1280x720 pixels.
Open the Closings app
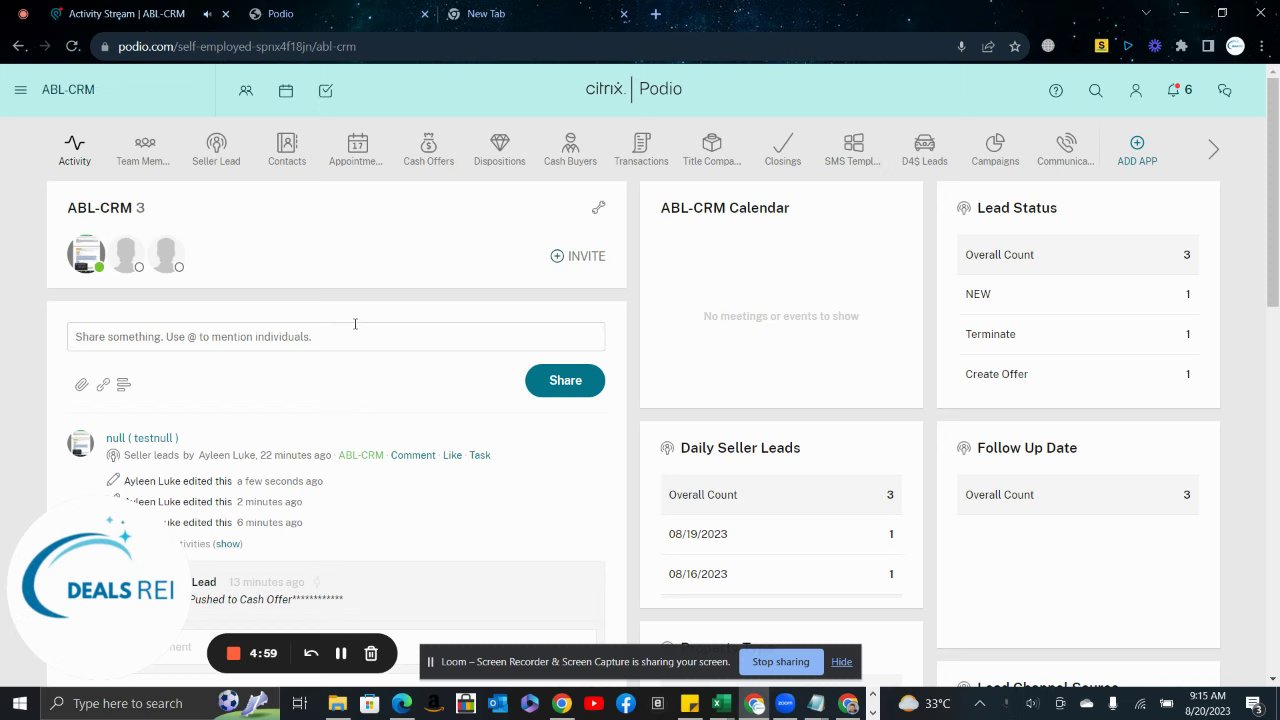(782, 149)
